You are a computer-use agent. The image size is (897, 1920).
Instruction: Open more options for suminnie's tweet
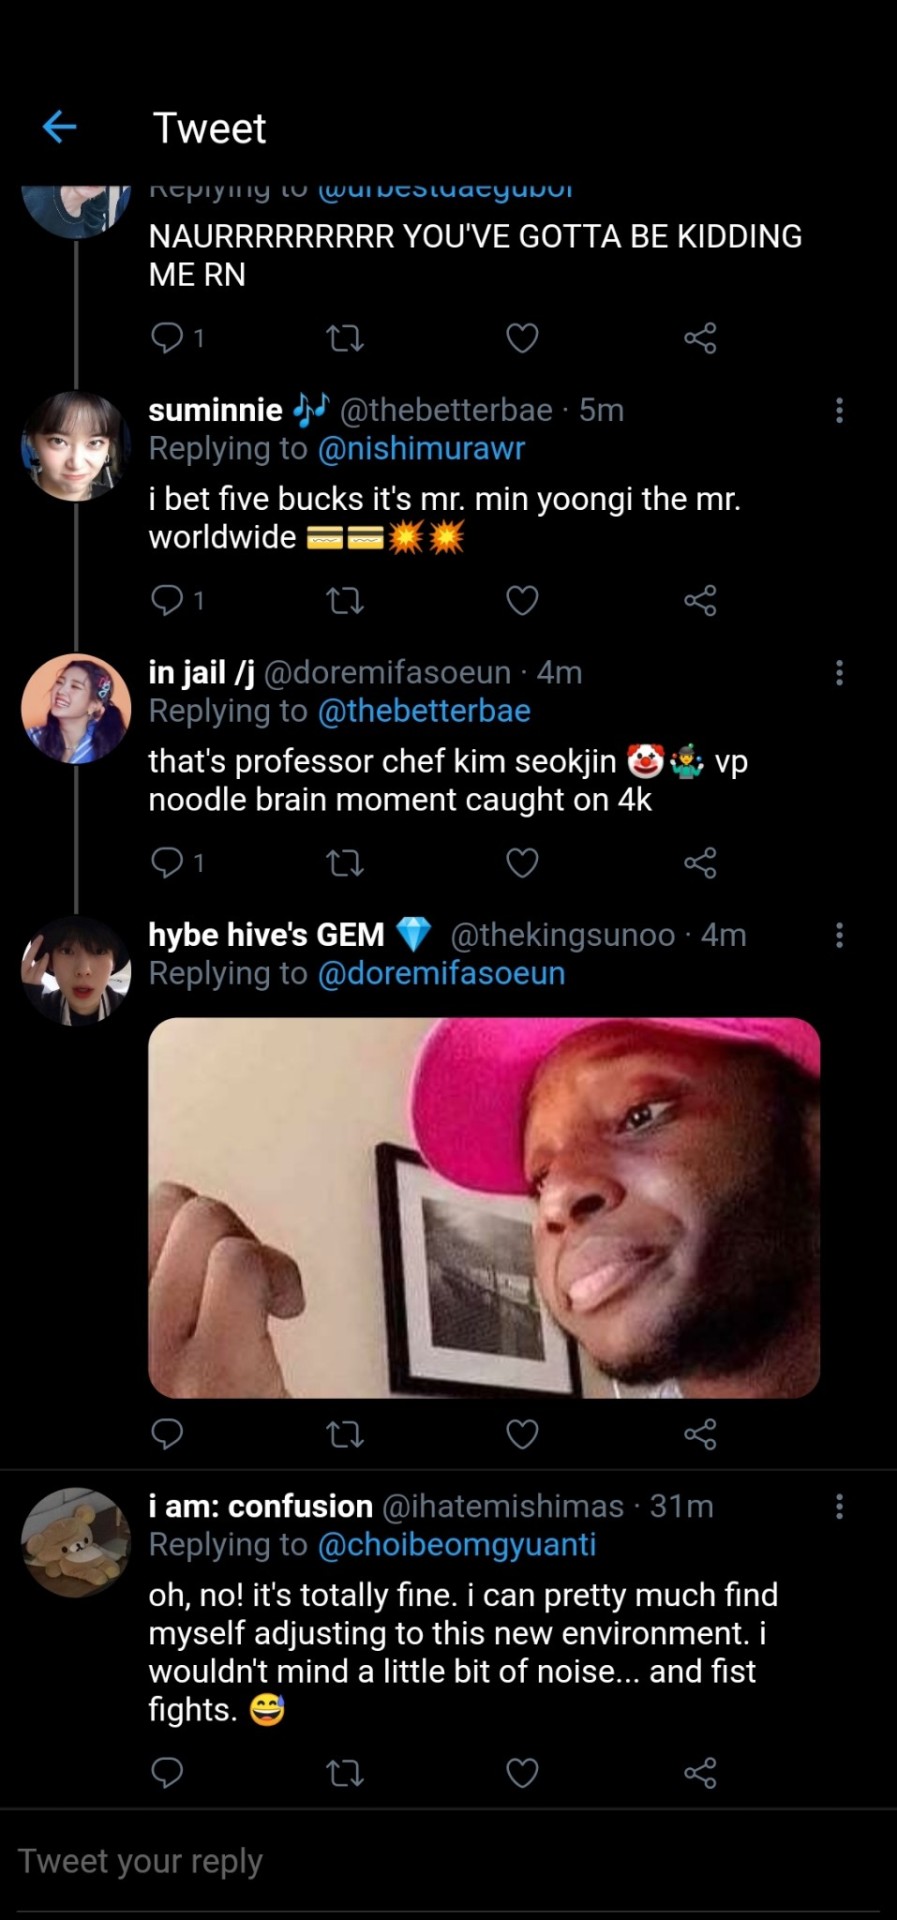click(x=839, y=410)
